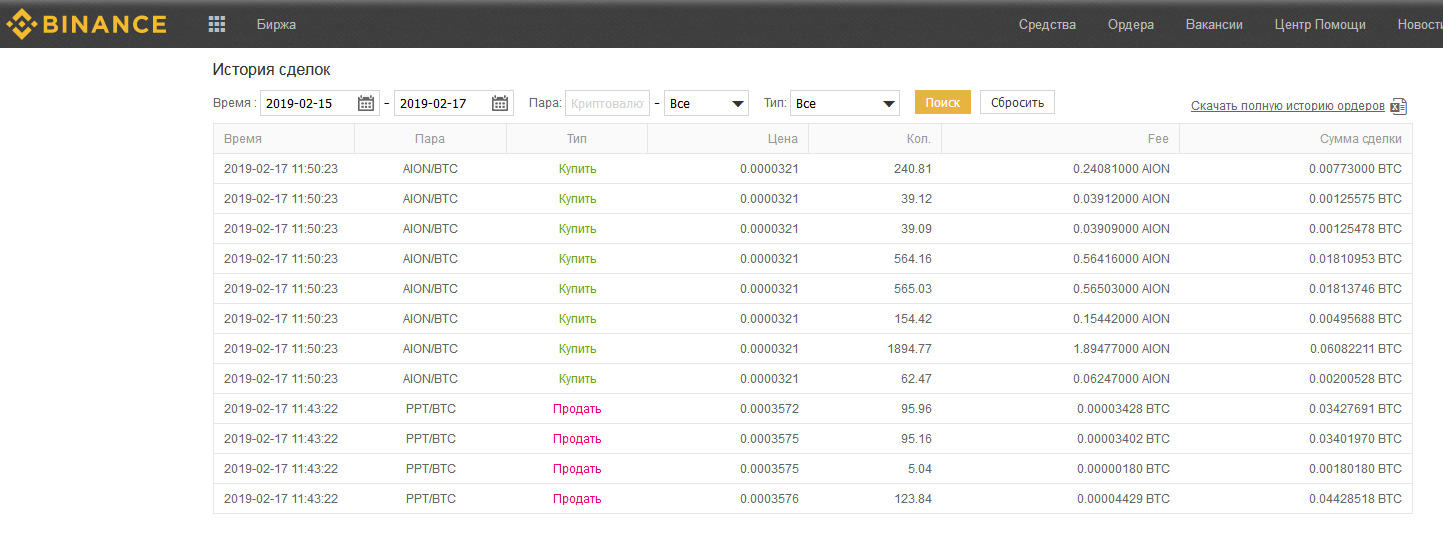Open Ордера in top navigation
This screenshot has width=1443, height=550.
(x=1131, y=24)
